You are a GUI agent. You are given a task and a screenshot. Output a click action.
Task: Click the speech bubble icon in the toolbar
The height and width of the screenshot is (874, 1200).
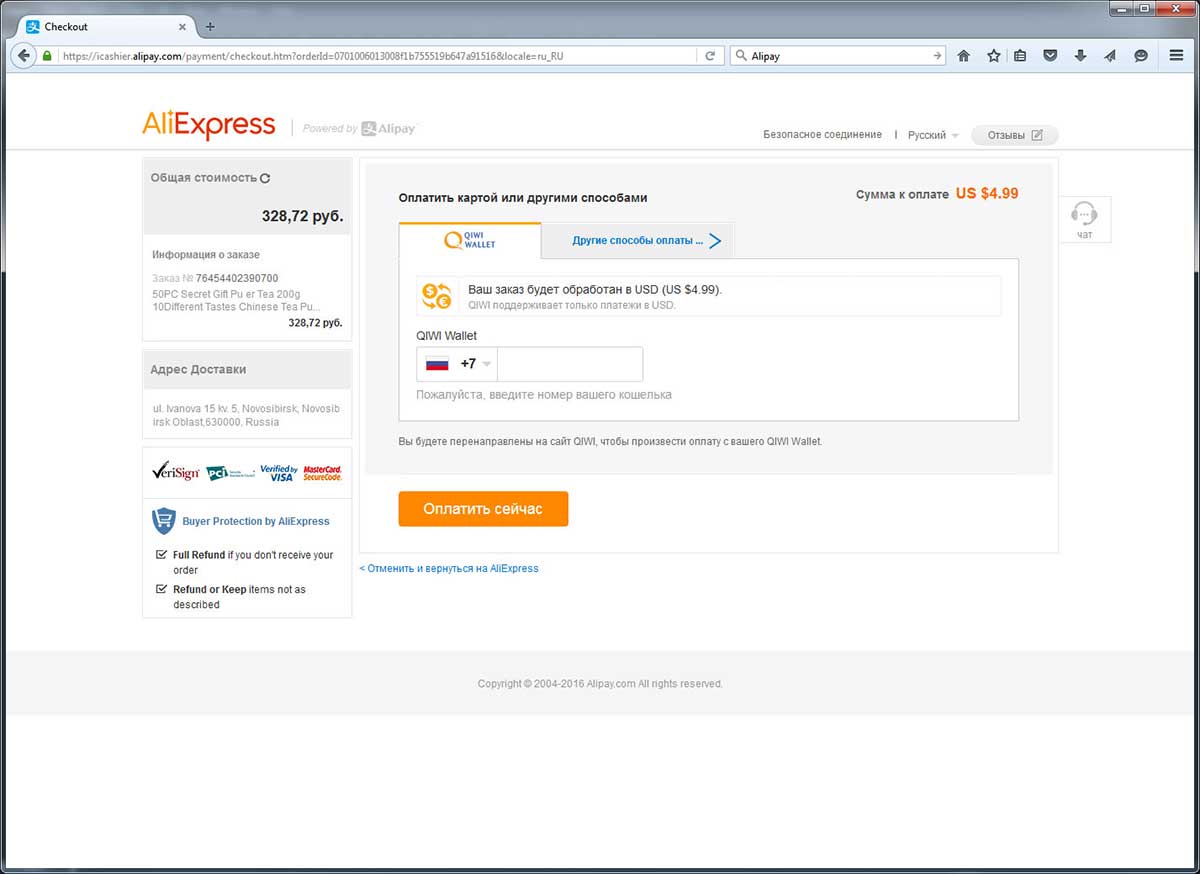pyautogui.click(x=1140, y=56)
